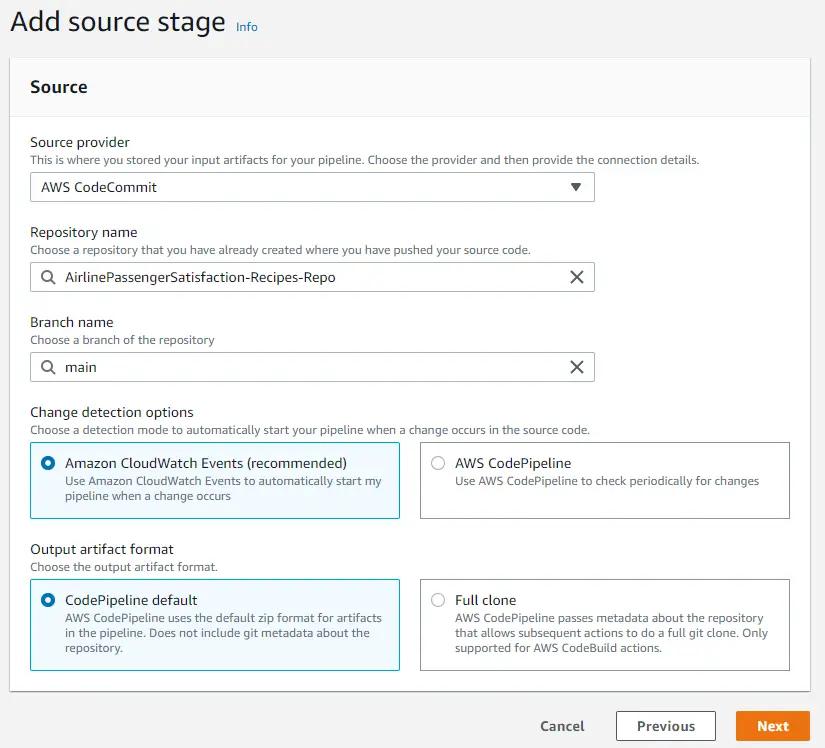Clear the Repository name with the X icon
825x748 pixels.
point(577,277)
